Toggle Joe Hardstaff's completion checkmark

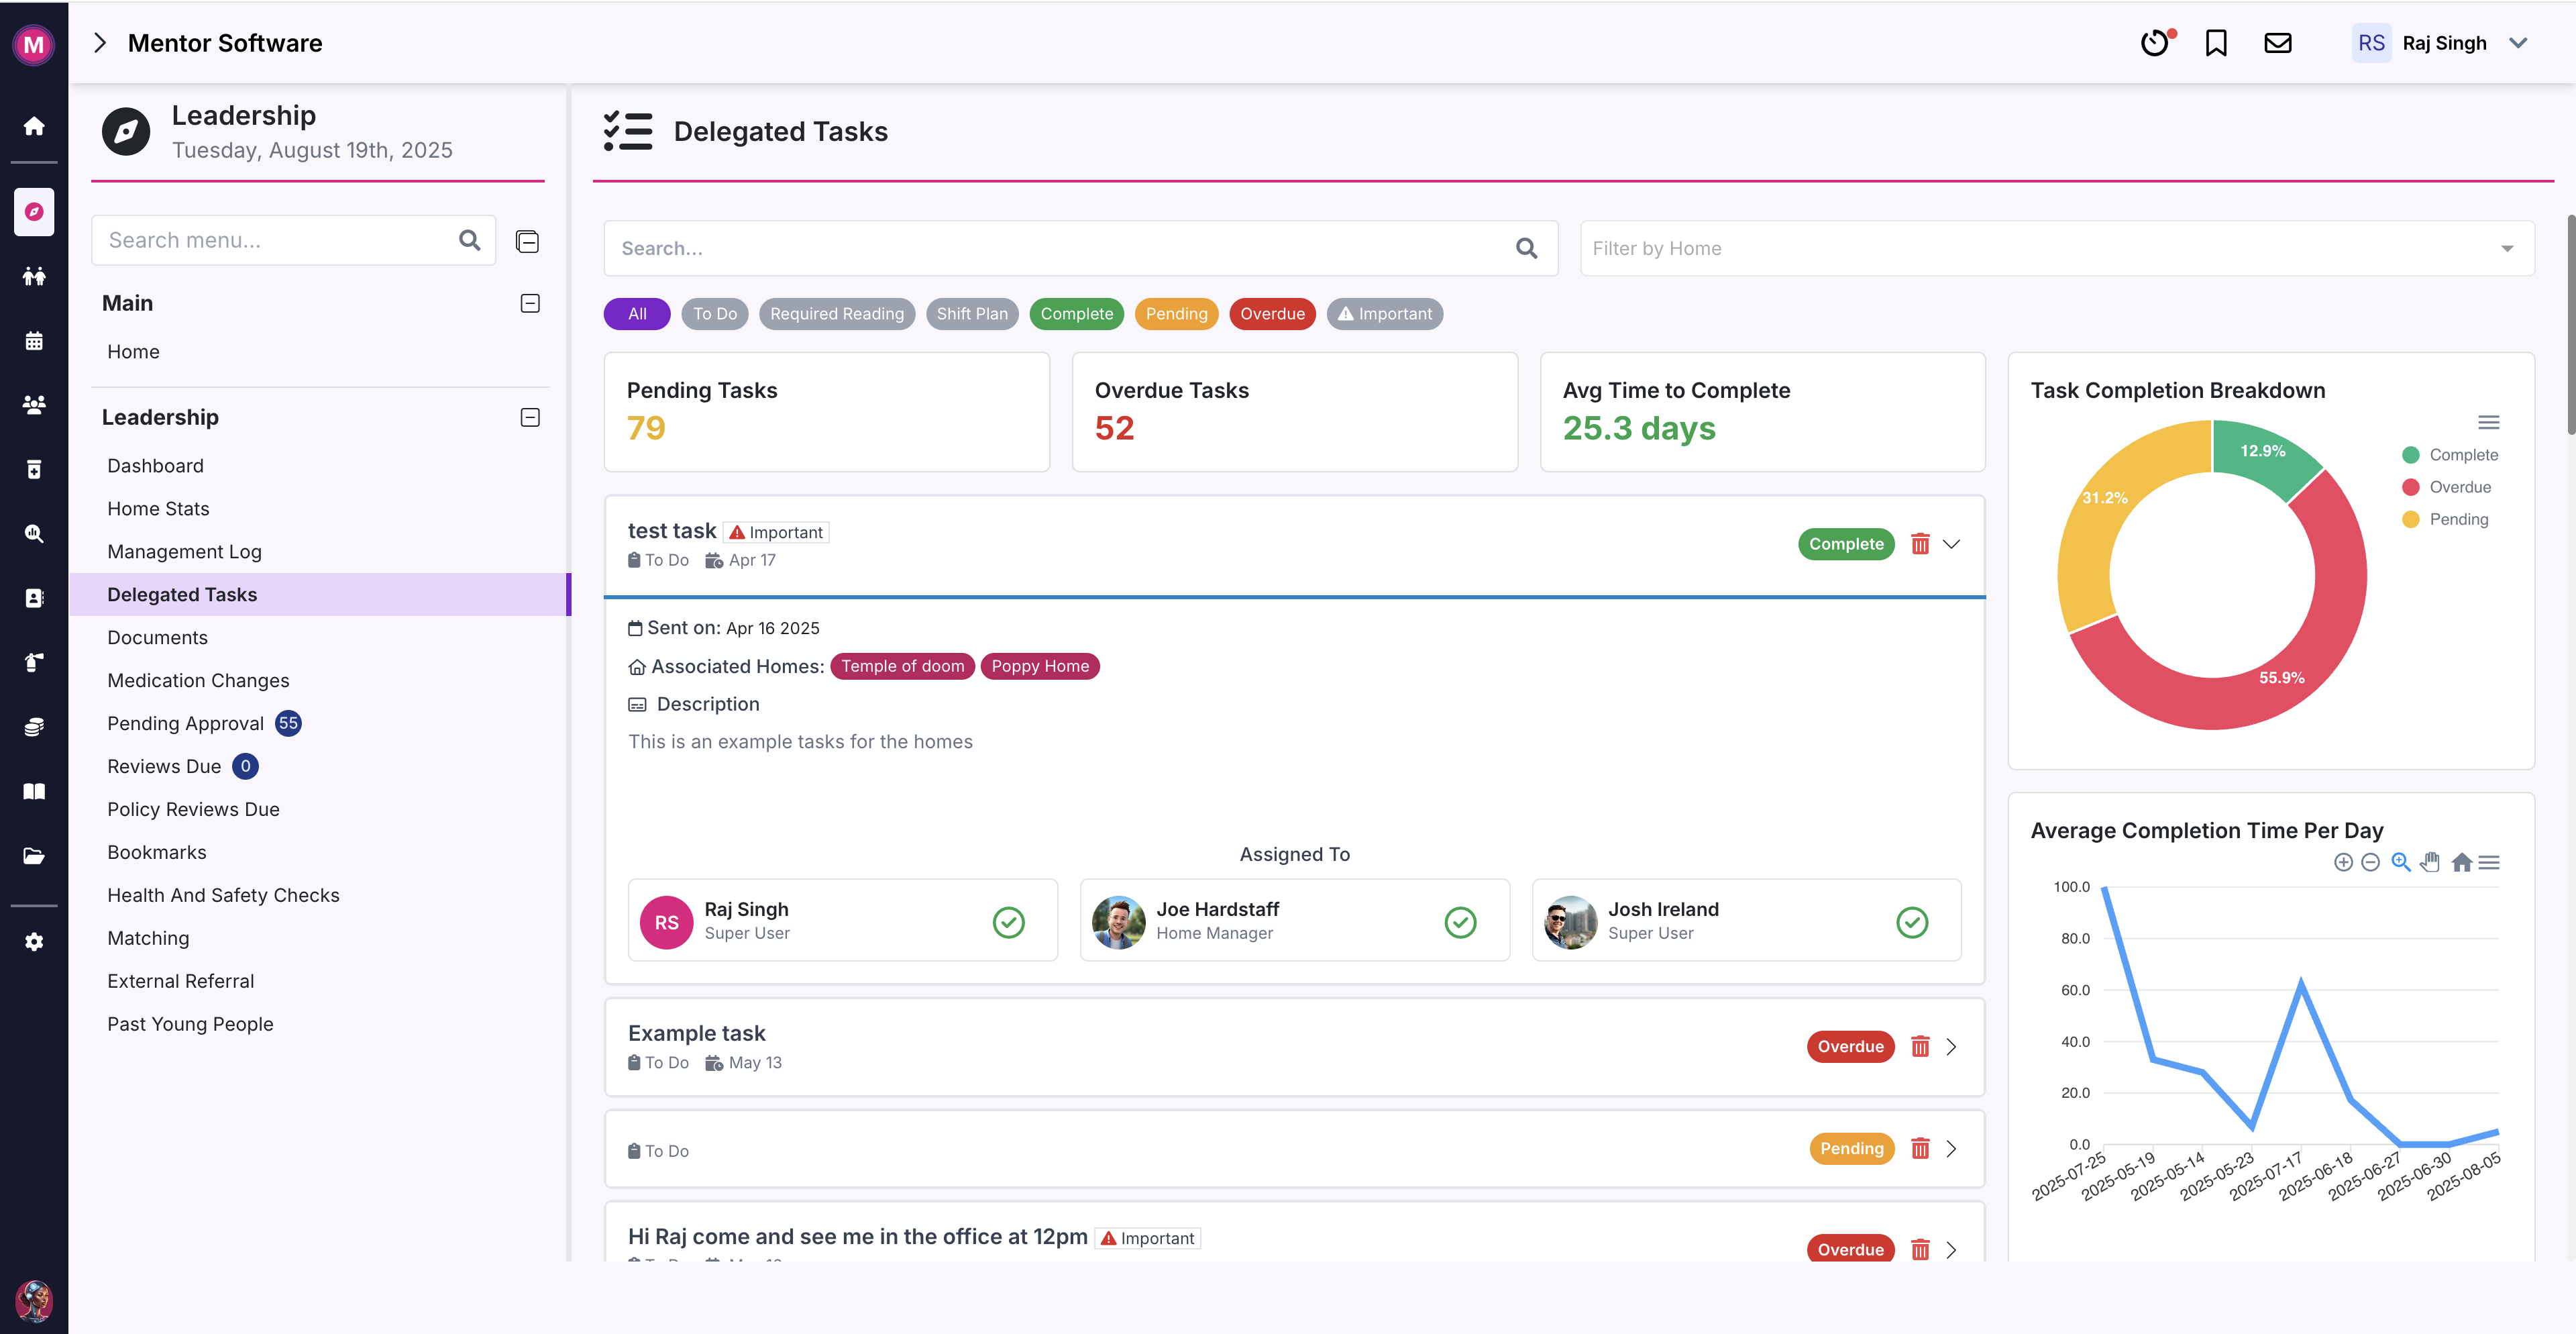coord(1460,922)
